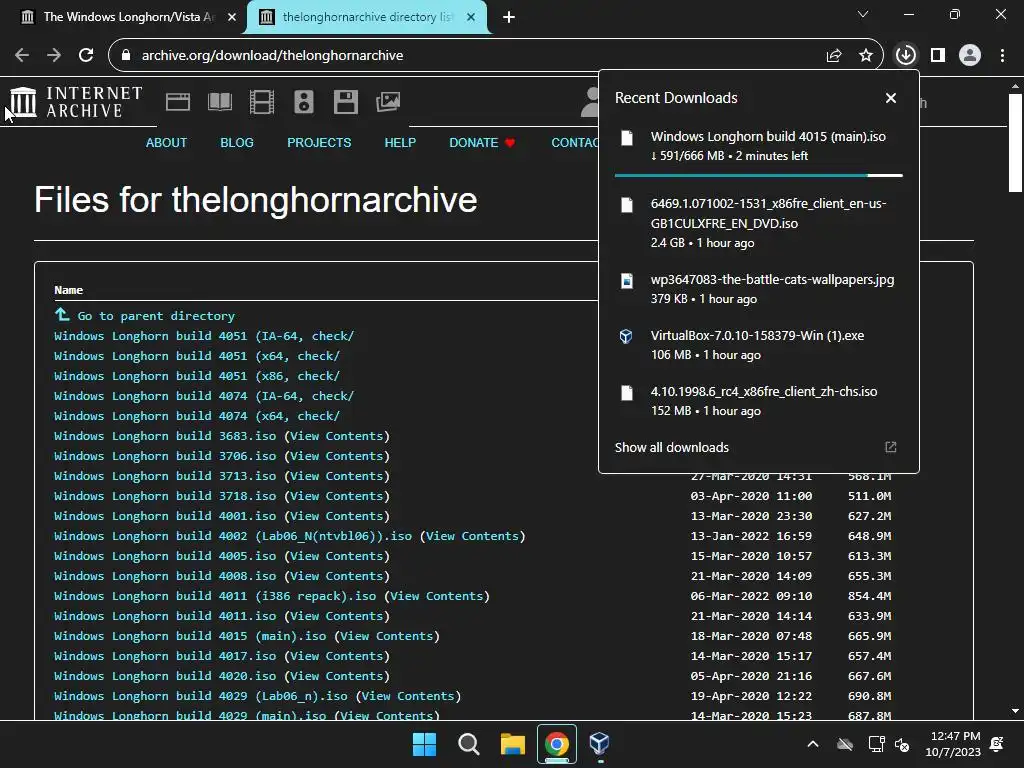The width and height of the screenshot is (1024, 768).
Task: Close the thelonghornarchive directory listing tab
Action: 471,17
